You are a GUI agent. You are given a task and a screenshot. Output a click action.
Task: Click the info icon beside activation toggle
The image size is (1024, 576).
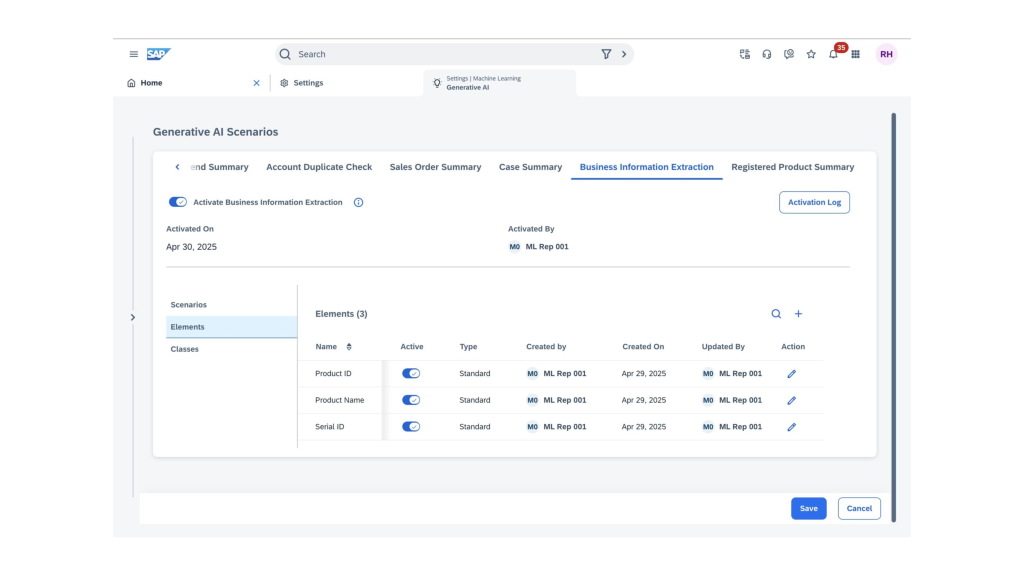point(358,202)
